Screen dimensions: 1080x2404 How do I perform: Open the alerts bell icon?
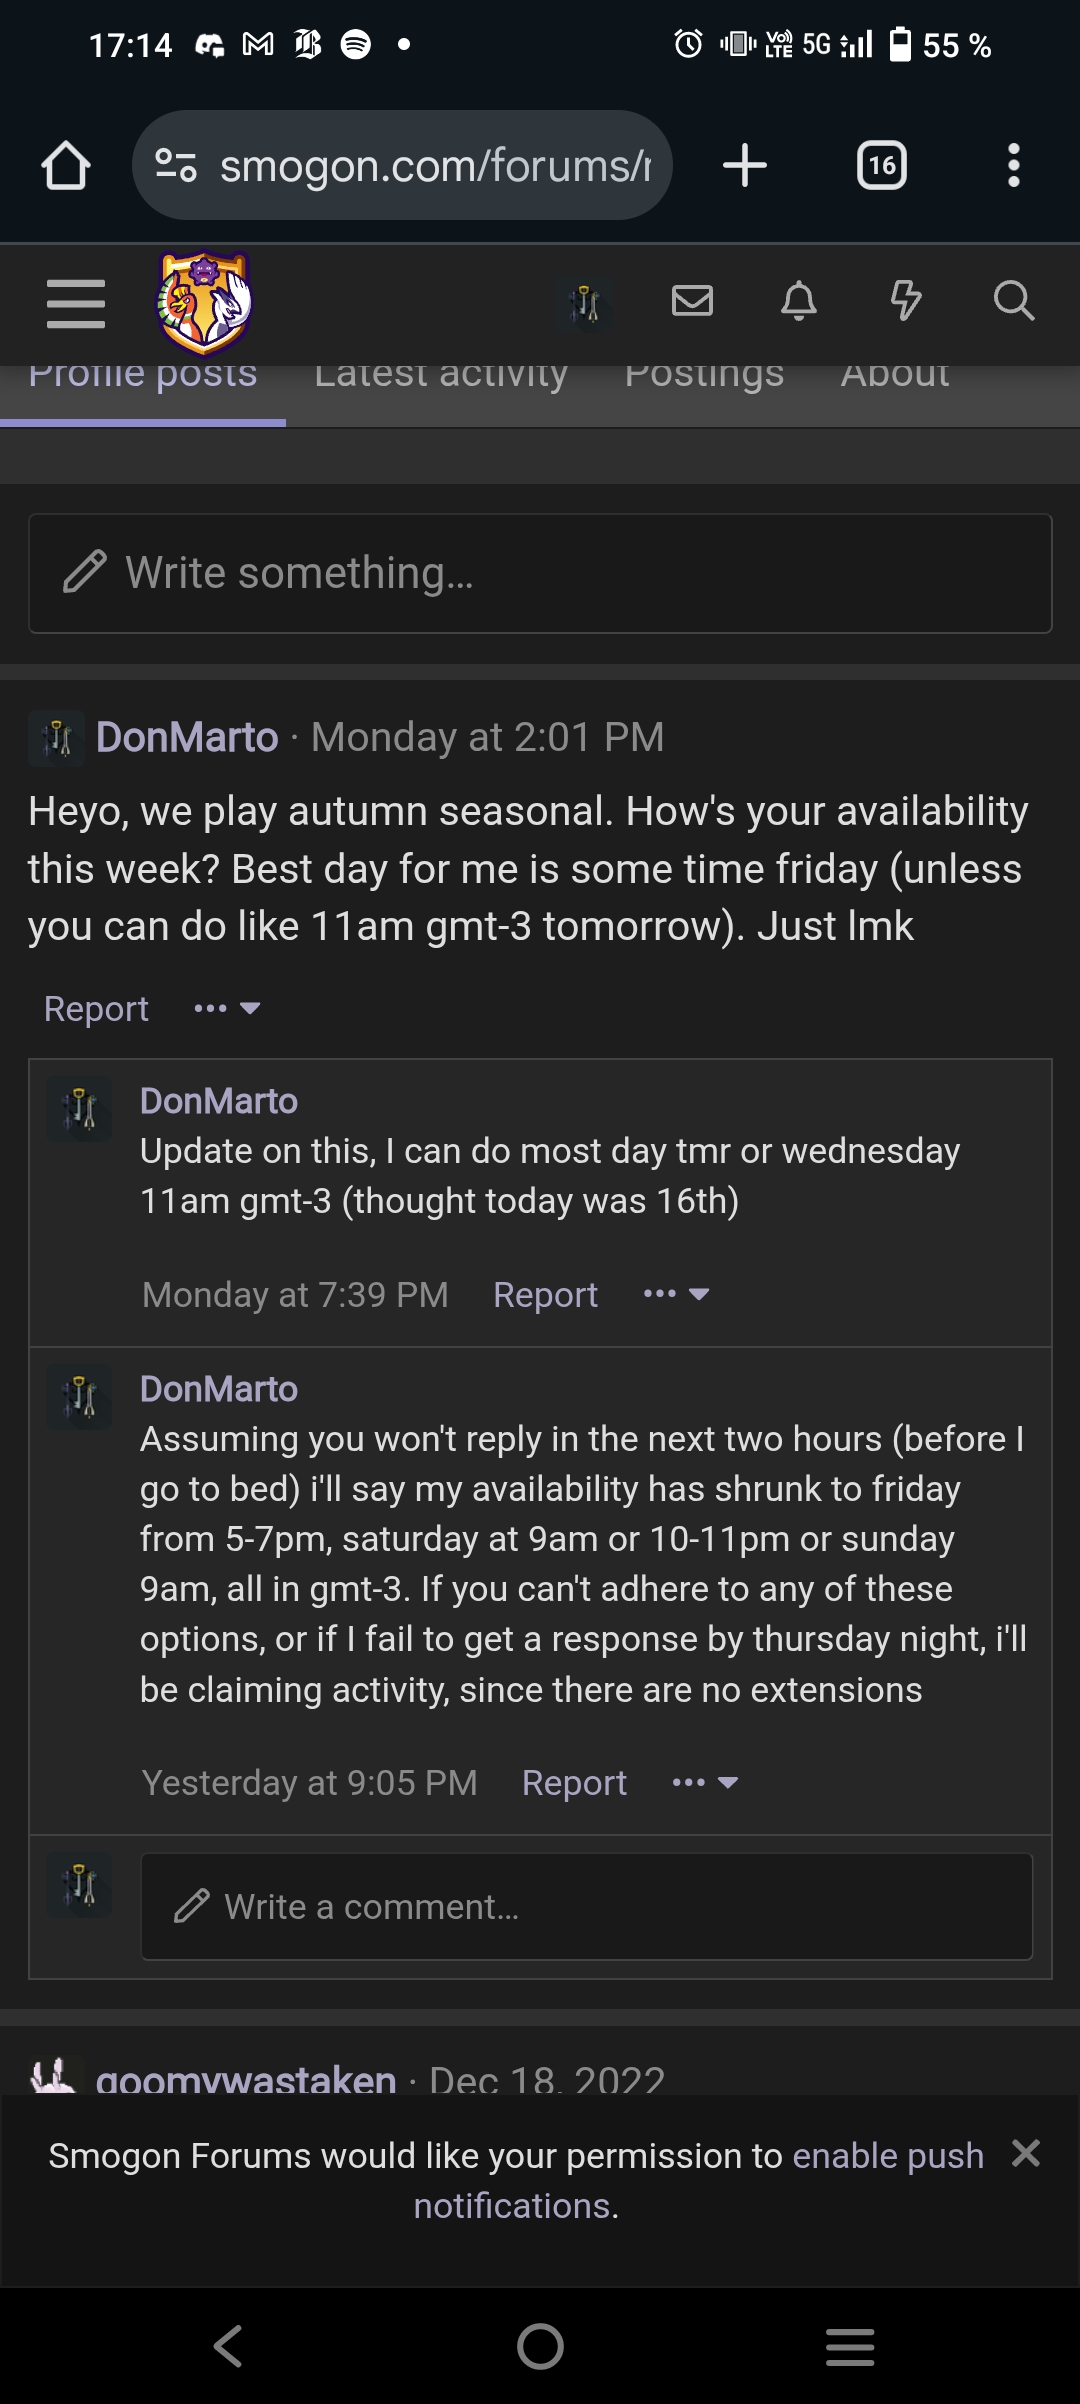(798, 301)
